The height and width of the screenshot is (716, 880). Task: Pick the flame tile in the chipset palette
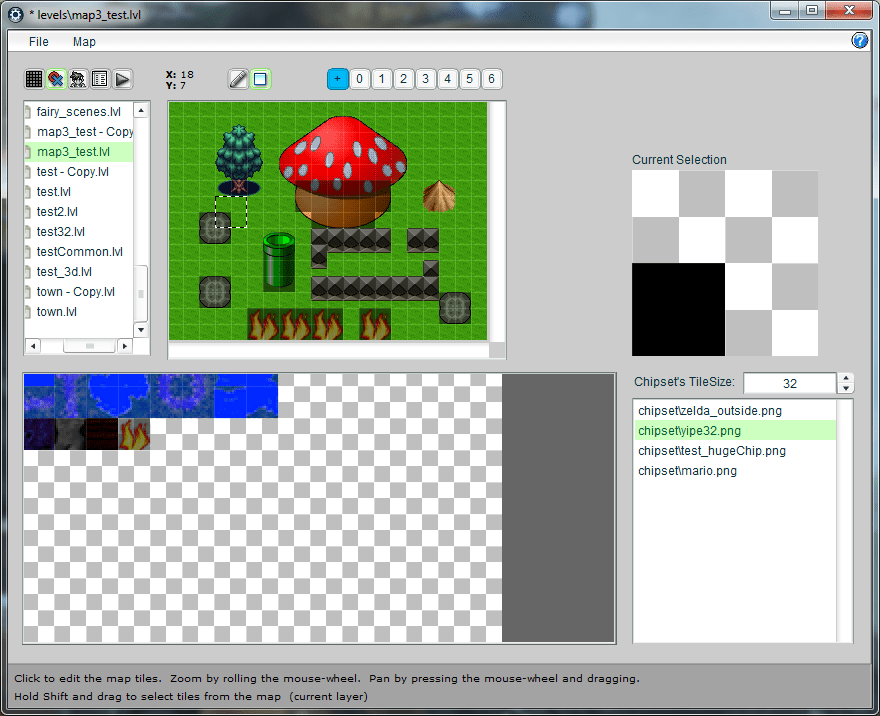pos(133,434)
